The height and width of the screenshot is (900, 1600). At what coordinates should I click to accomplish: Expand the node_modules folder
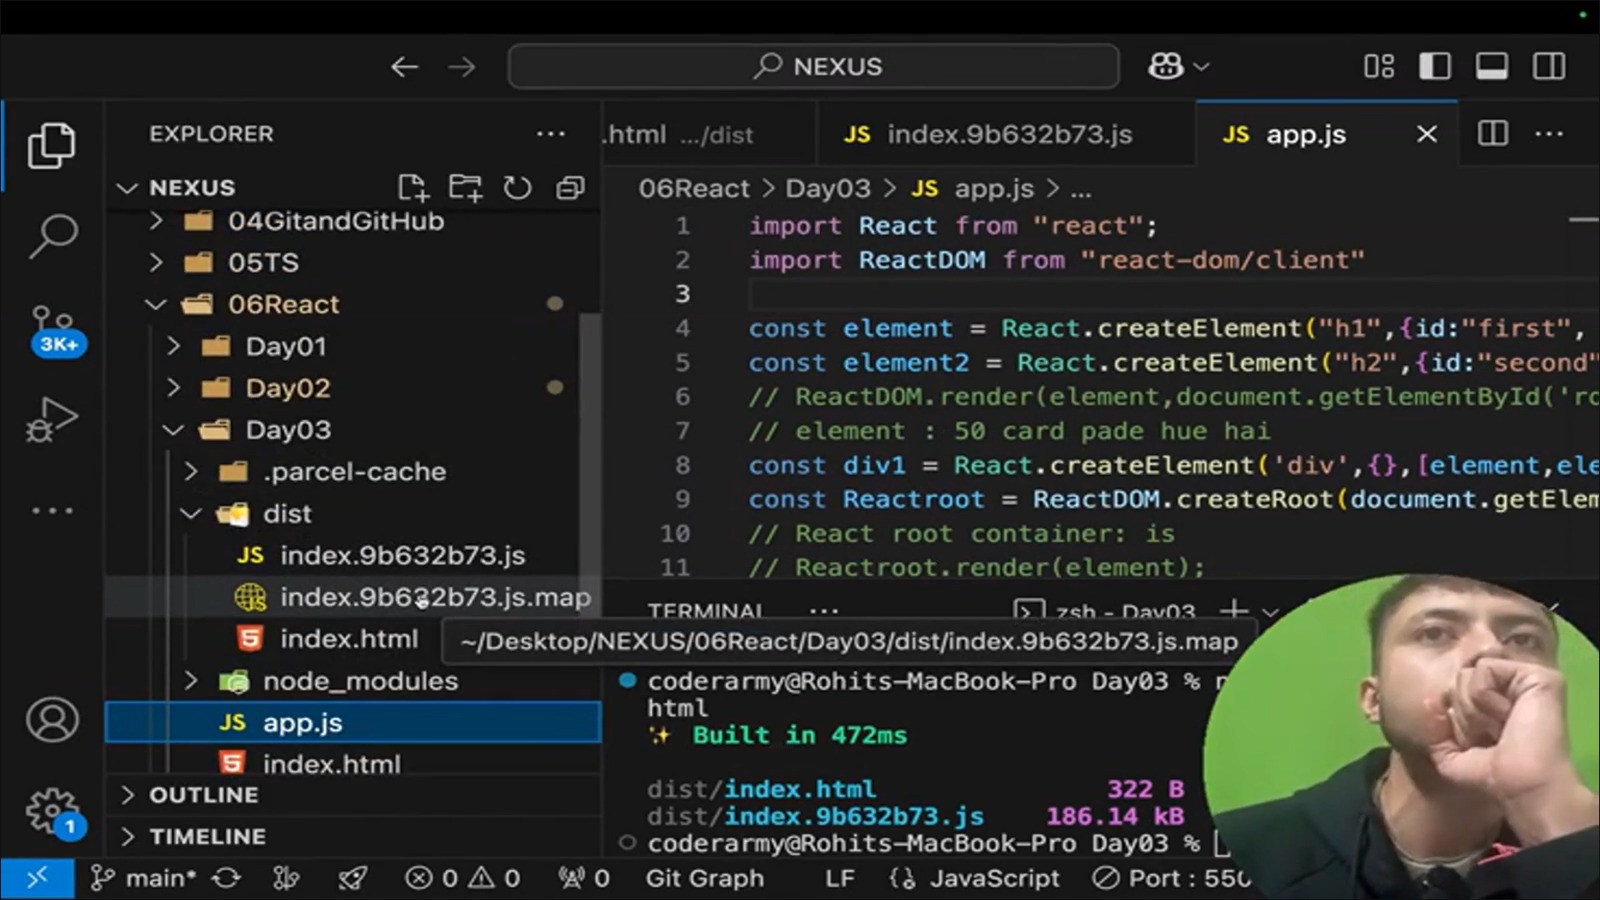(x=360, y=681)
